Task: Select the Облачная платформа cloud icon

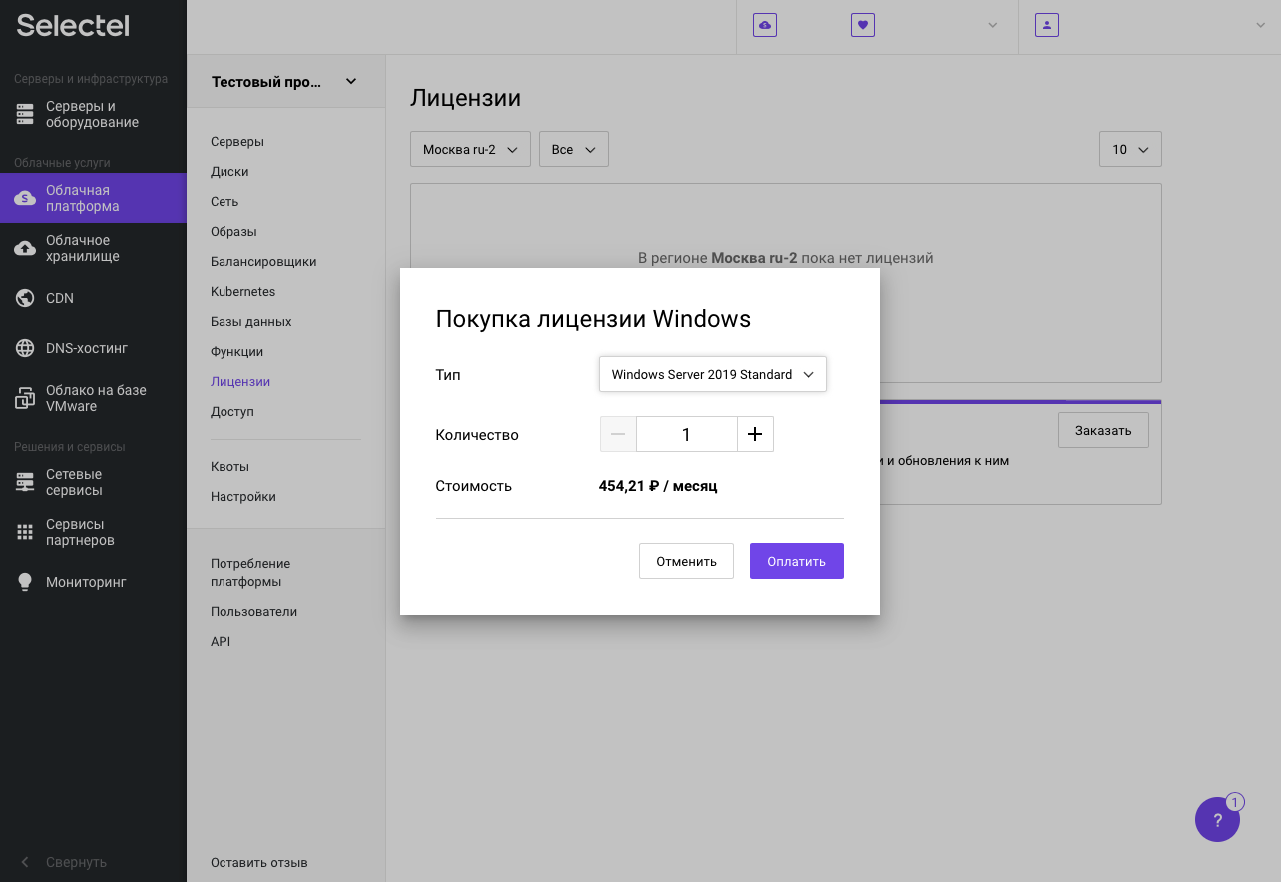Action: tap(25, 198)
